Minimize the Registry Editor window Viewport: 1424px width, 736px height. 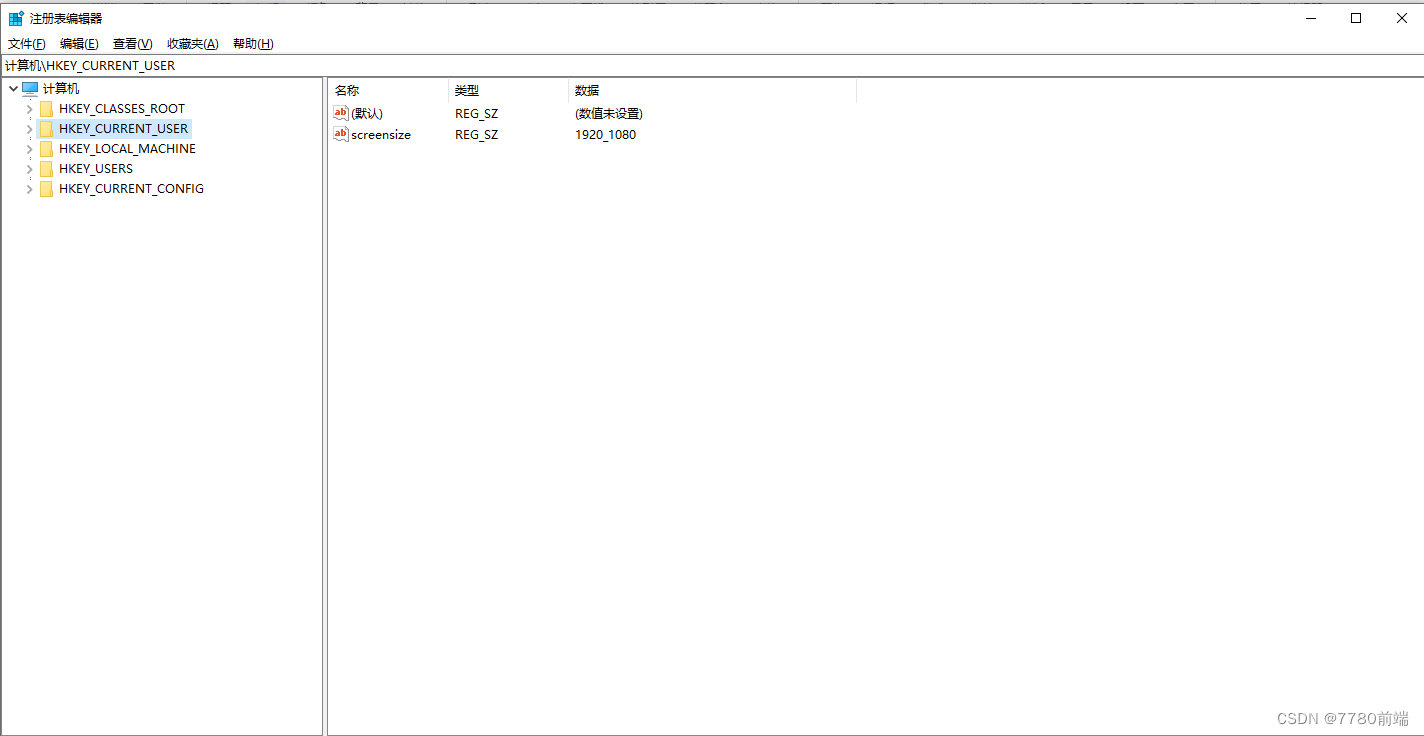(x=1310, y=18)
